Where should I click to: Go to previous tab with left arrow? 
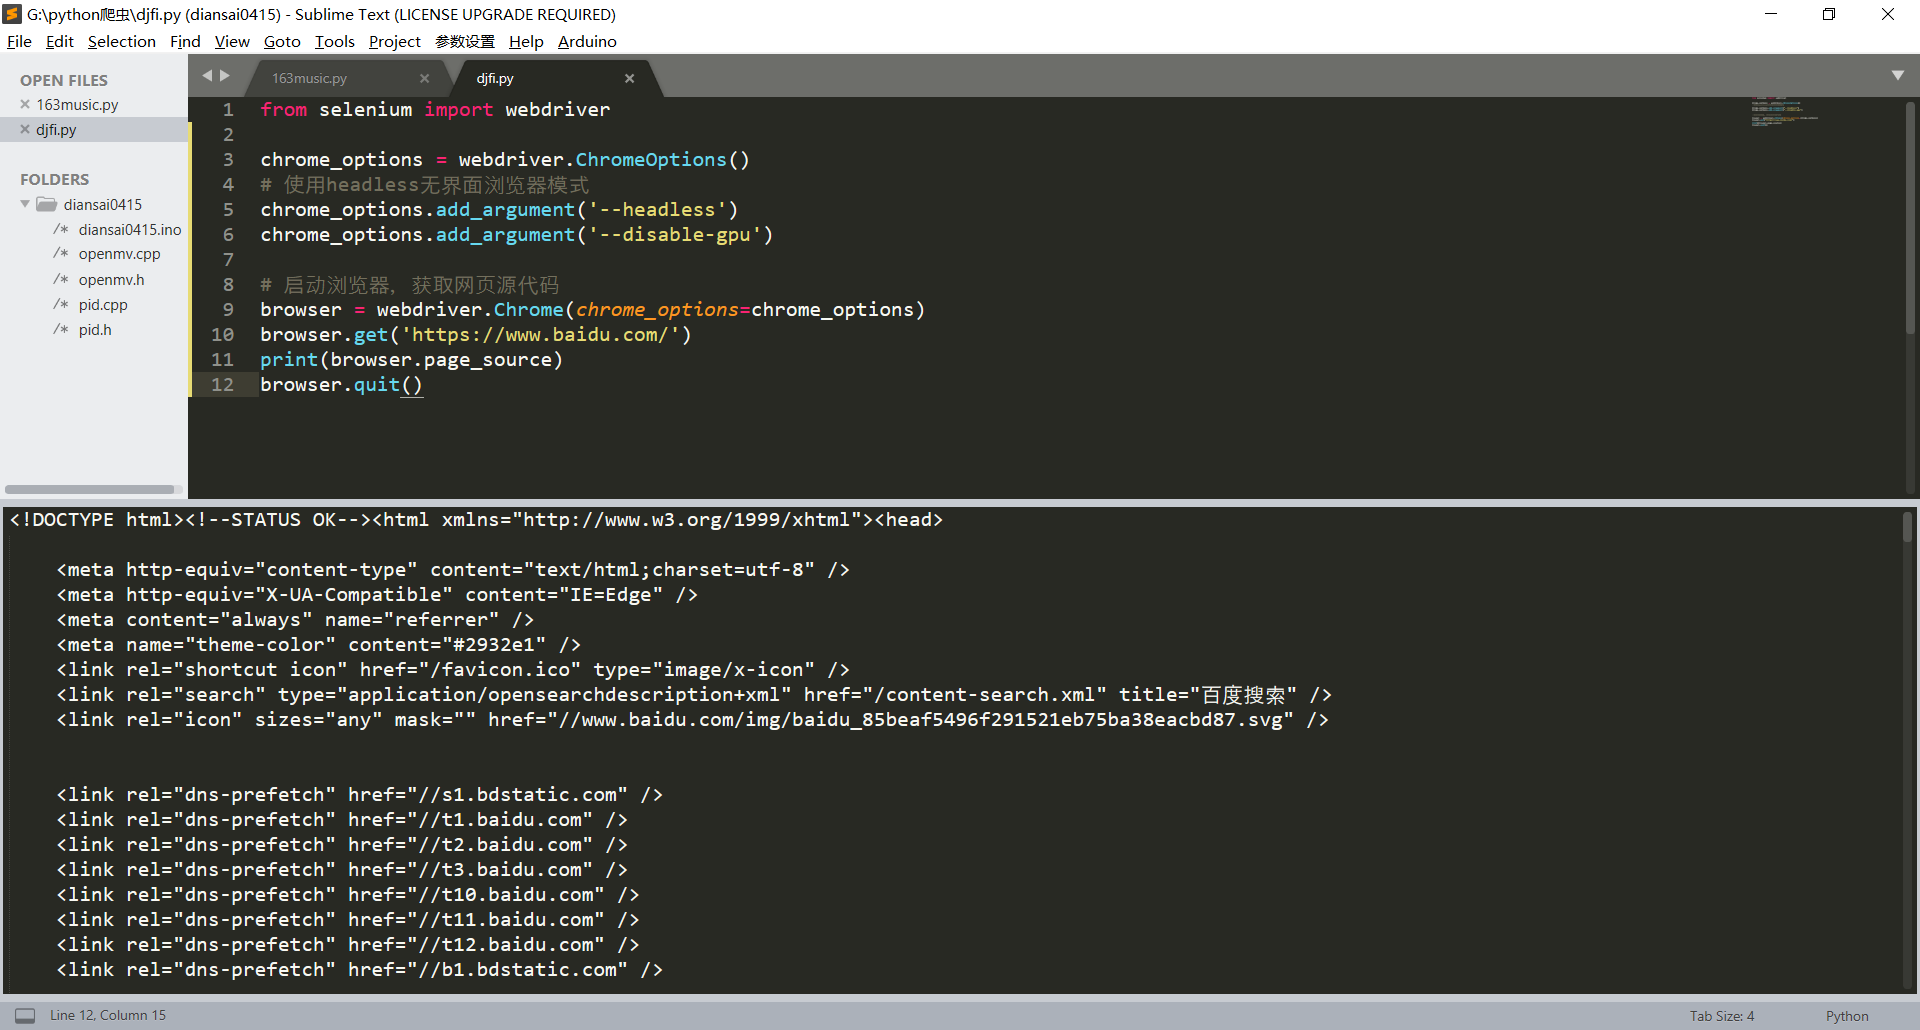pyautogui.click(x=207, y=75)
